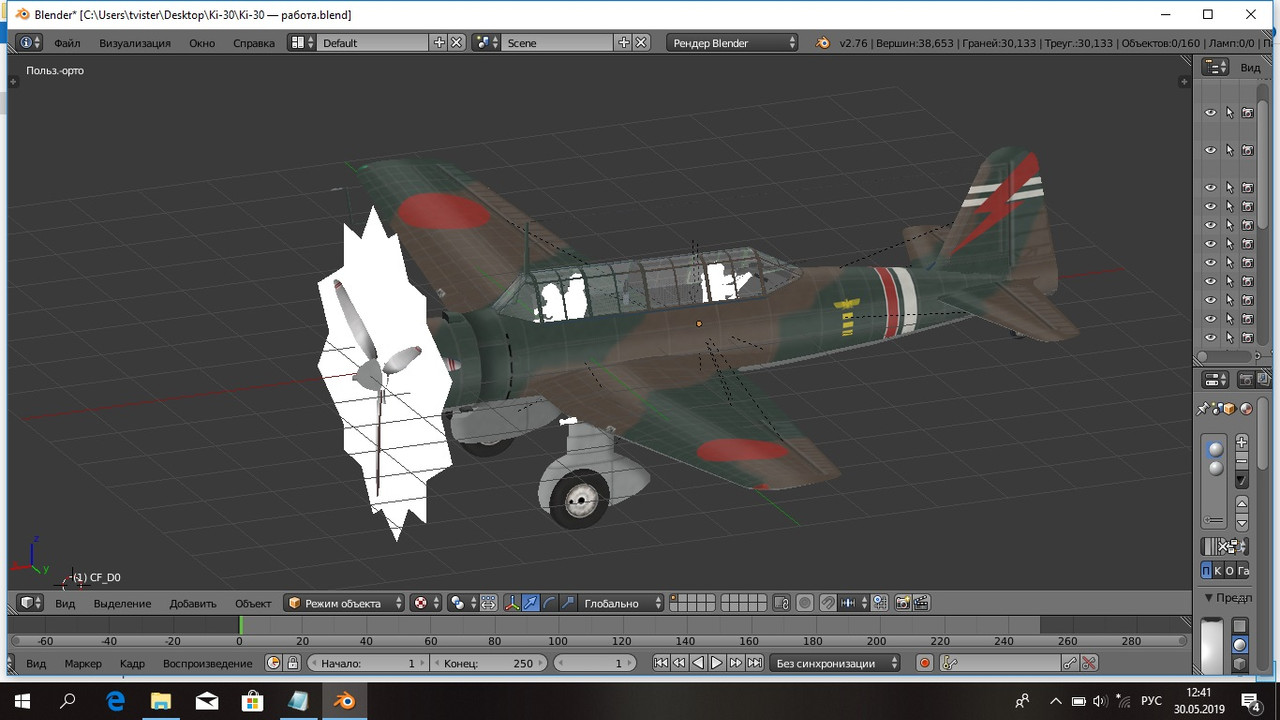Click the translate manipulator arrow icon
The height and width of the screenshot is (720, 1280).
[531, 603]
